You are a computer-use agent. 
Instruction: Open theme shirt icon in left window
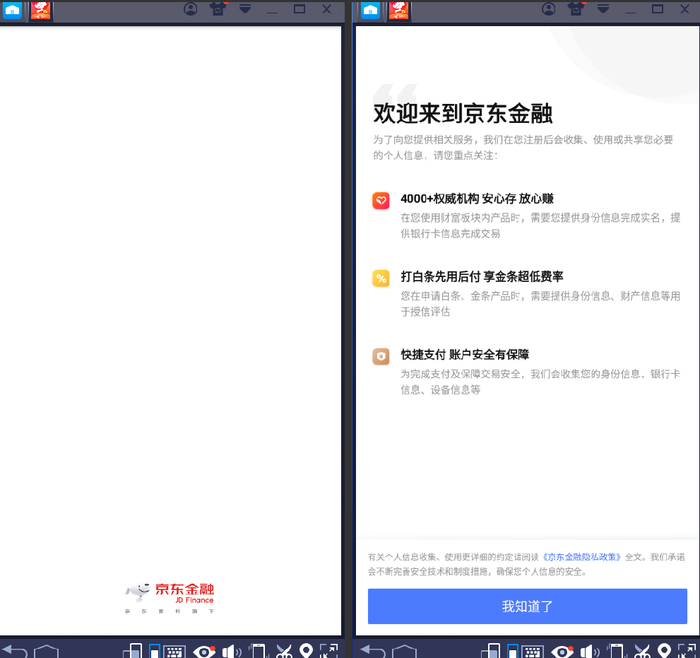pos(218,9)
